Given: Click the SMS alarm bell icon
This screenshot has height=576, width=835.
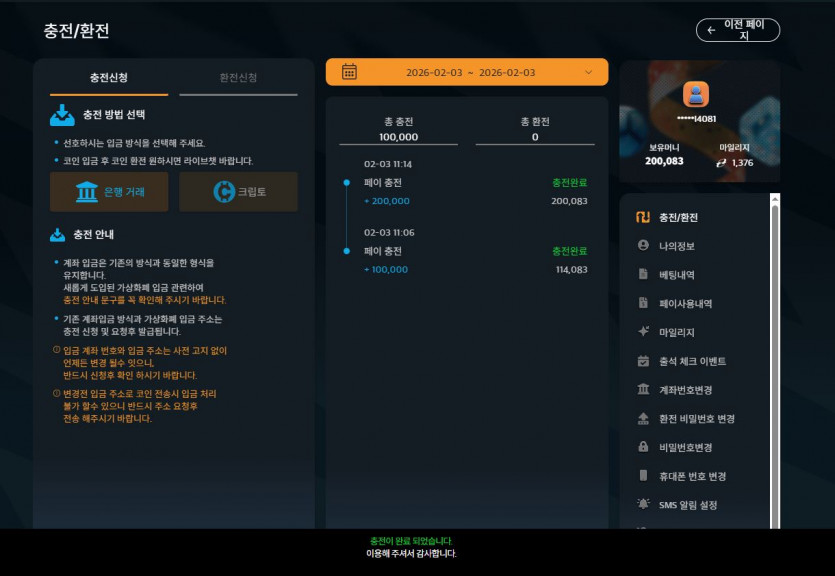Looking at the screenshot, I should (643, 504).
